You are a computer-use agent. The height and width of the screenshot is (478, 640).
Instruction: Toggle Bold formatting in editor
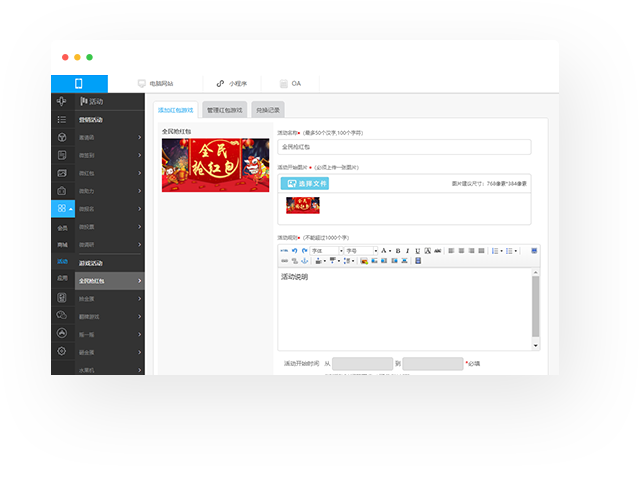point(398,251)
